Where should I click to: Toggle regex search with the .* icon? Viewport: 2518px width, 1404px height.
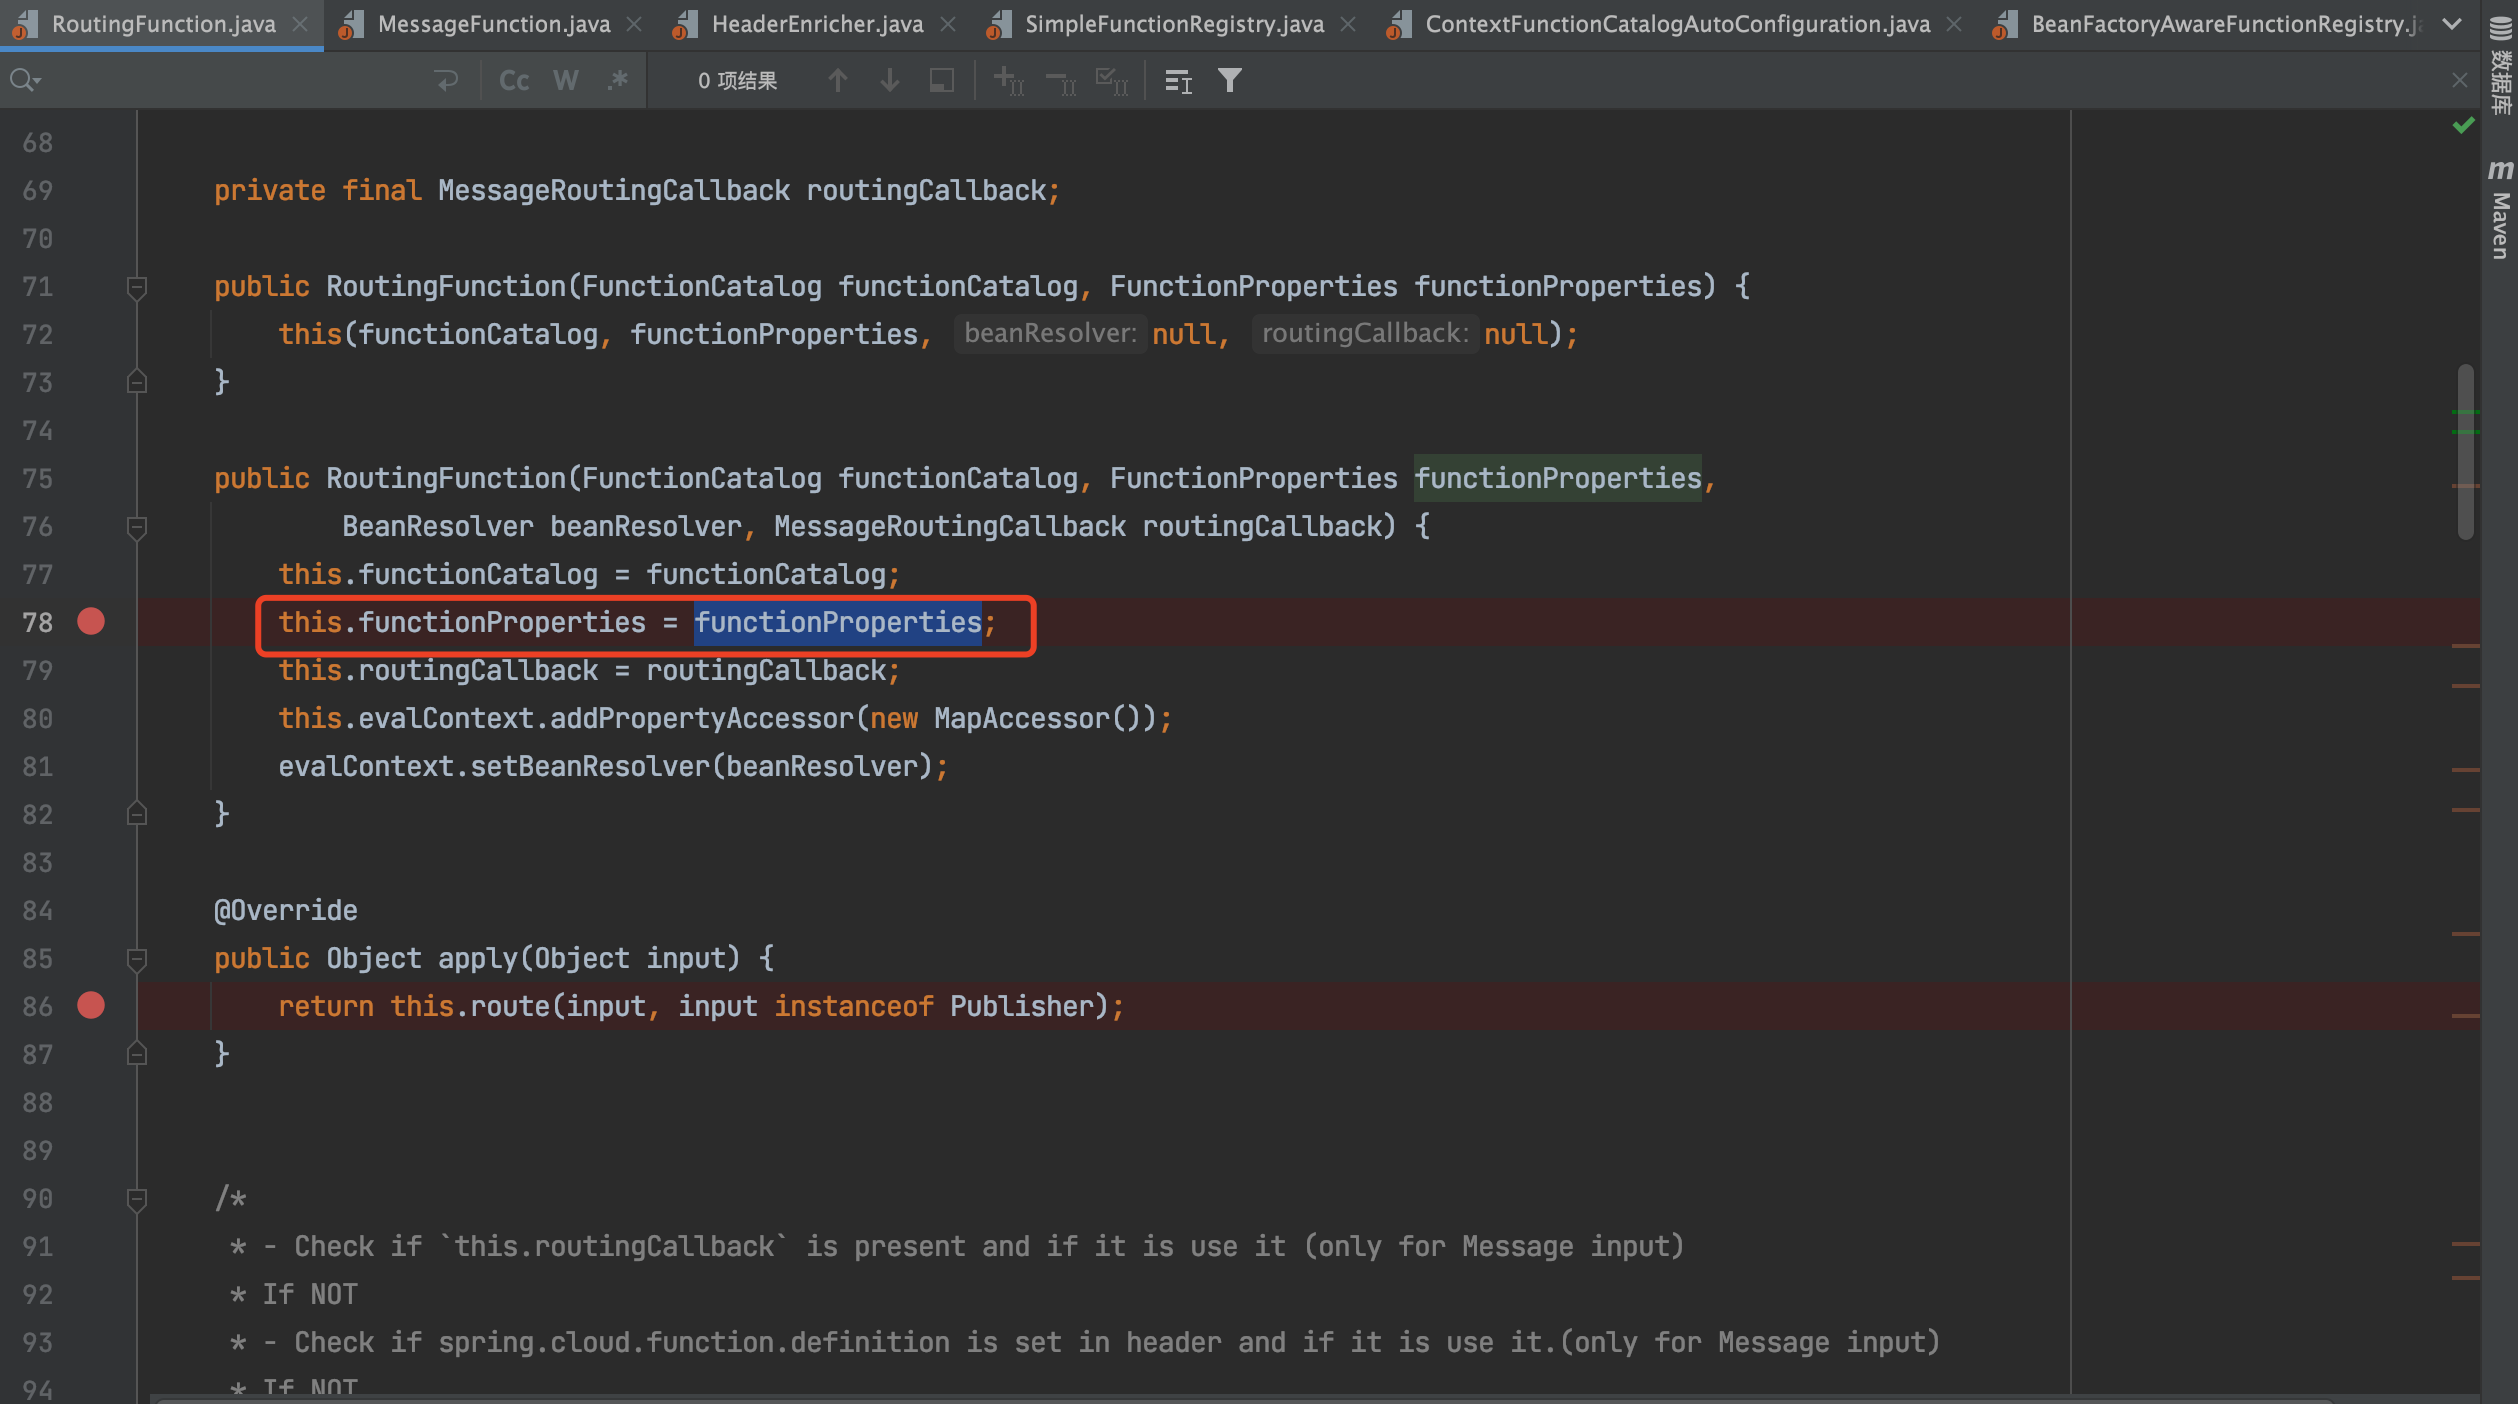[617, 80]
